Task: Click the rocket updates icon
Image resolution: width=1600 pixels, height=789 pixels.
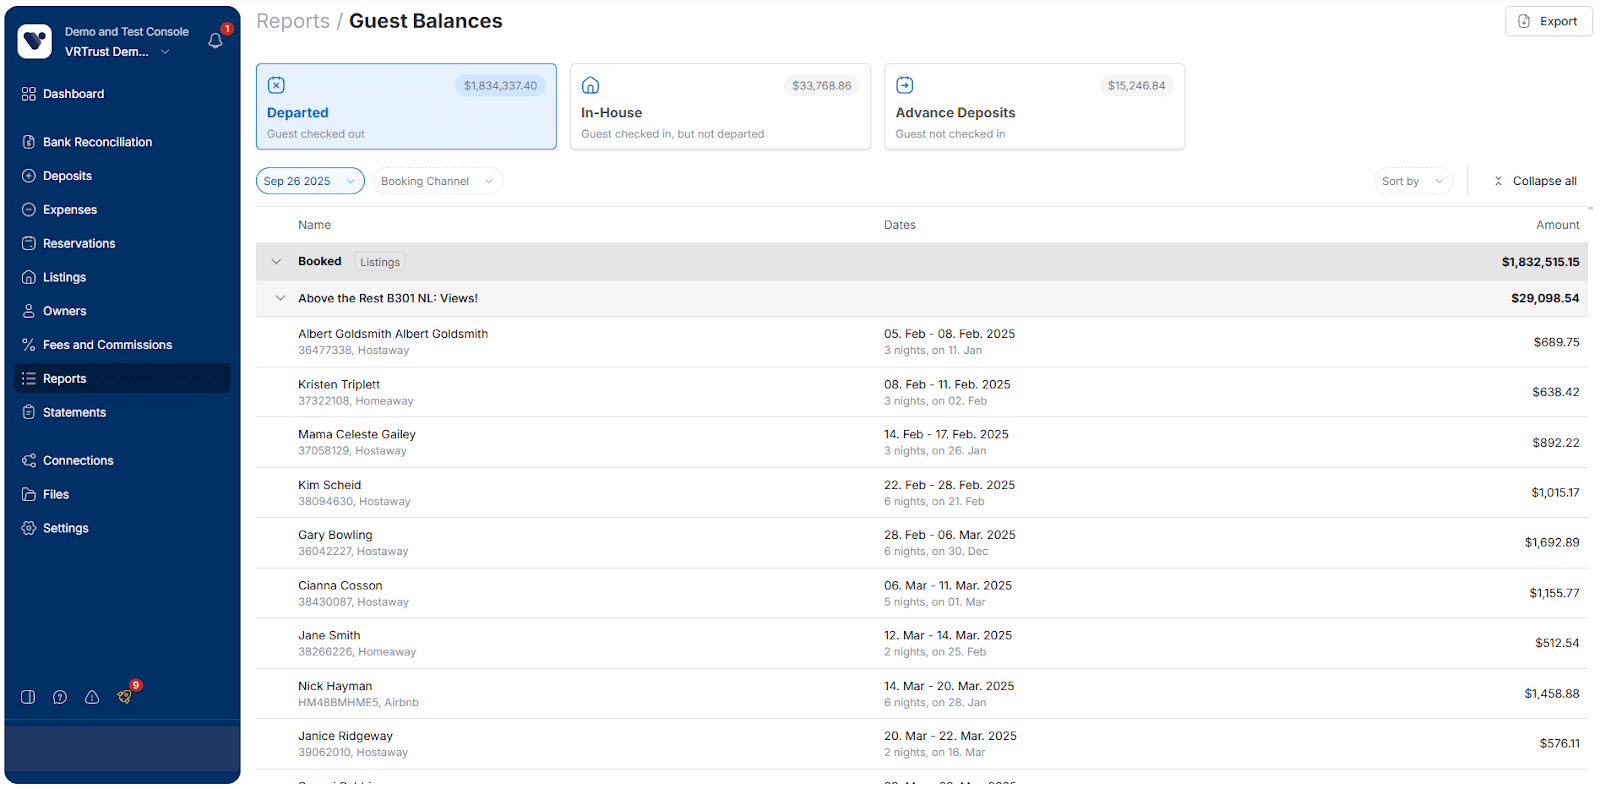Action: [125, 696]
